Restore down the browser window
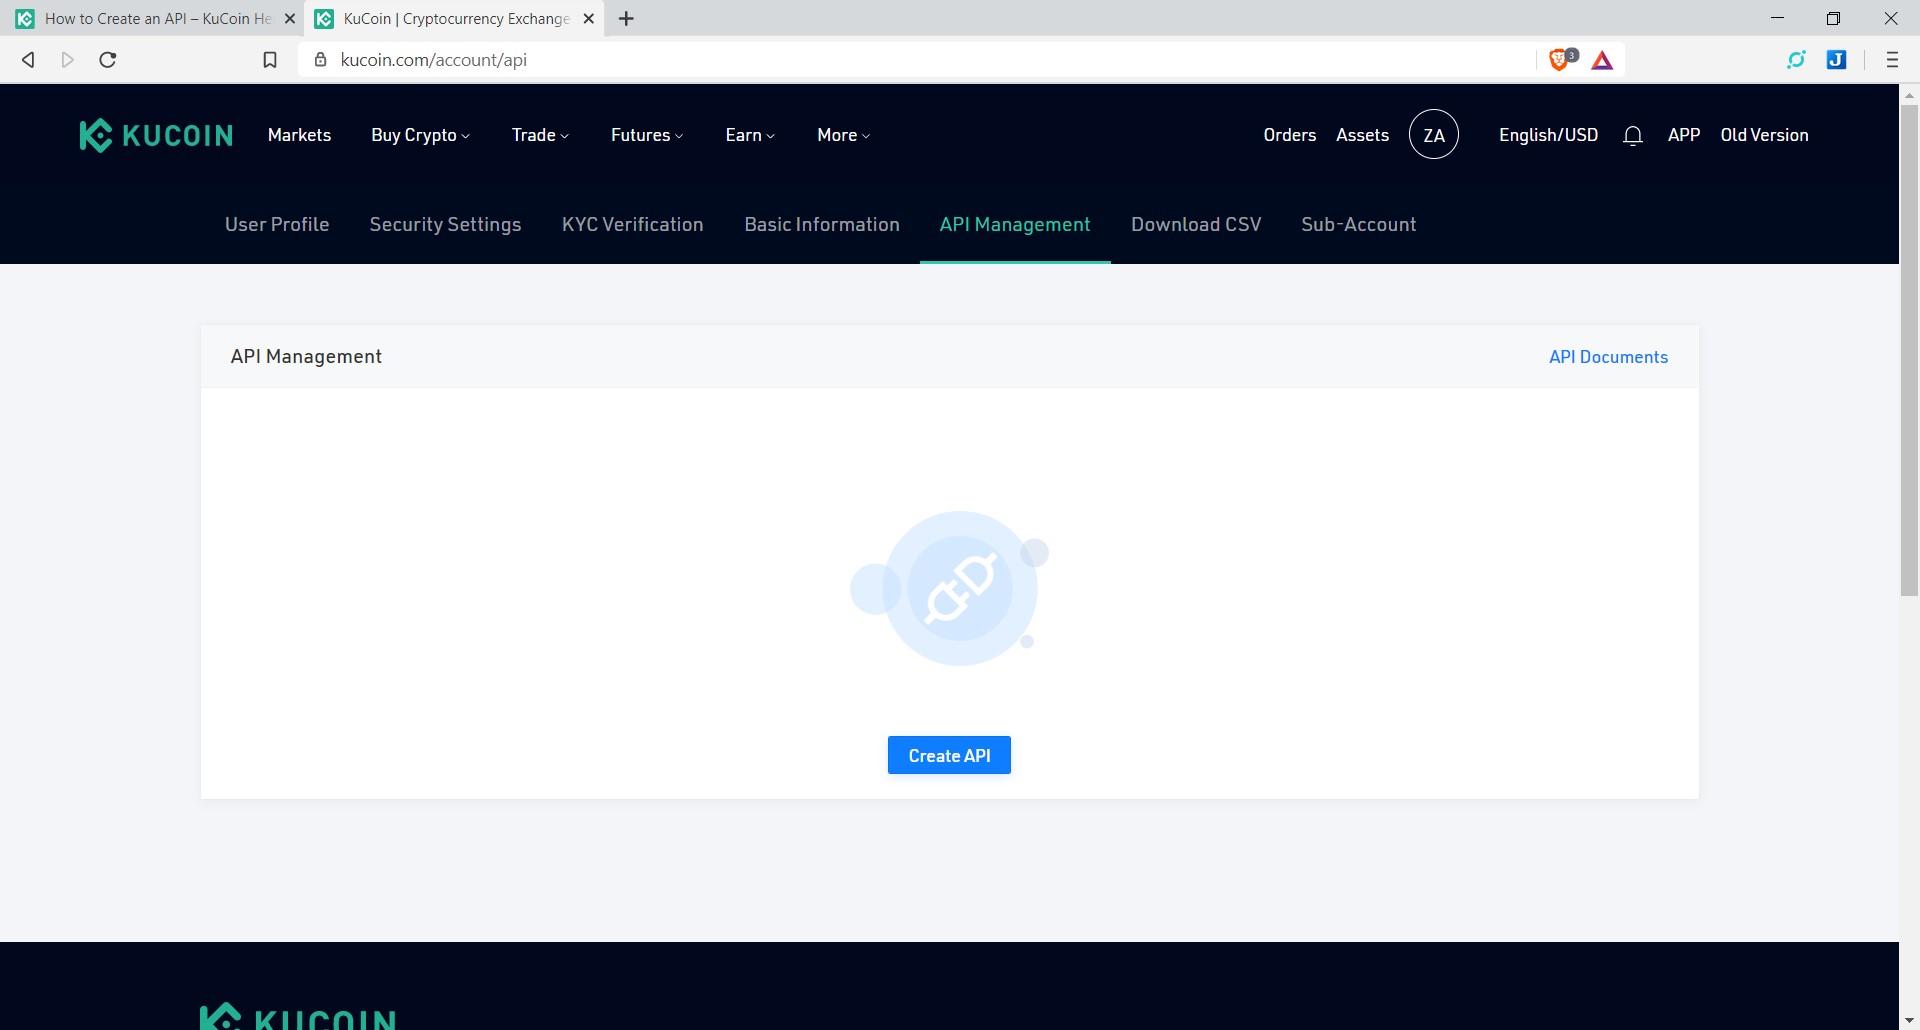1920x1030 pixels. 1833,18
